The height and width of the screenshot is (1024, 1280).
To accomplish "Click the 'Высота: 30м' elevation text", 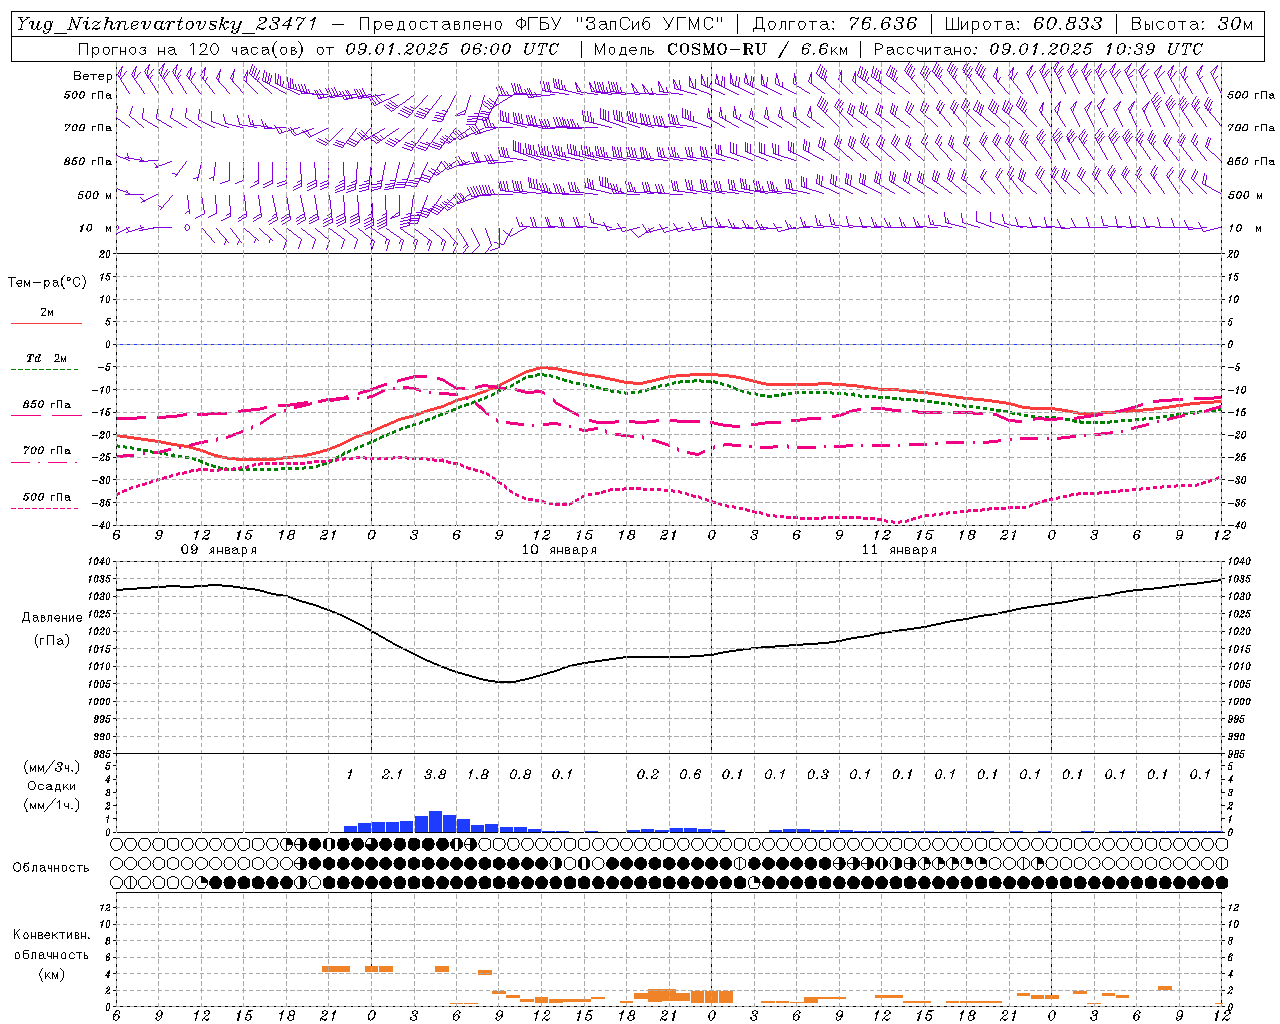I will tap(1192, 25).
